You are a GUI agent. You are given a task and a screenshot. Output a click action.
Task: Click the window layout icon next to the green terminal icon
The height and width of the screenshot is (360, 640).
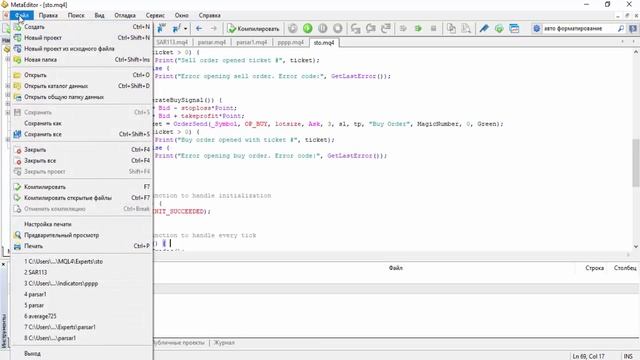tap(514, 29)
